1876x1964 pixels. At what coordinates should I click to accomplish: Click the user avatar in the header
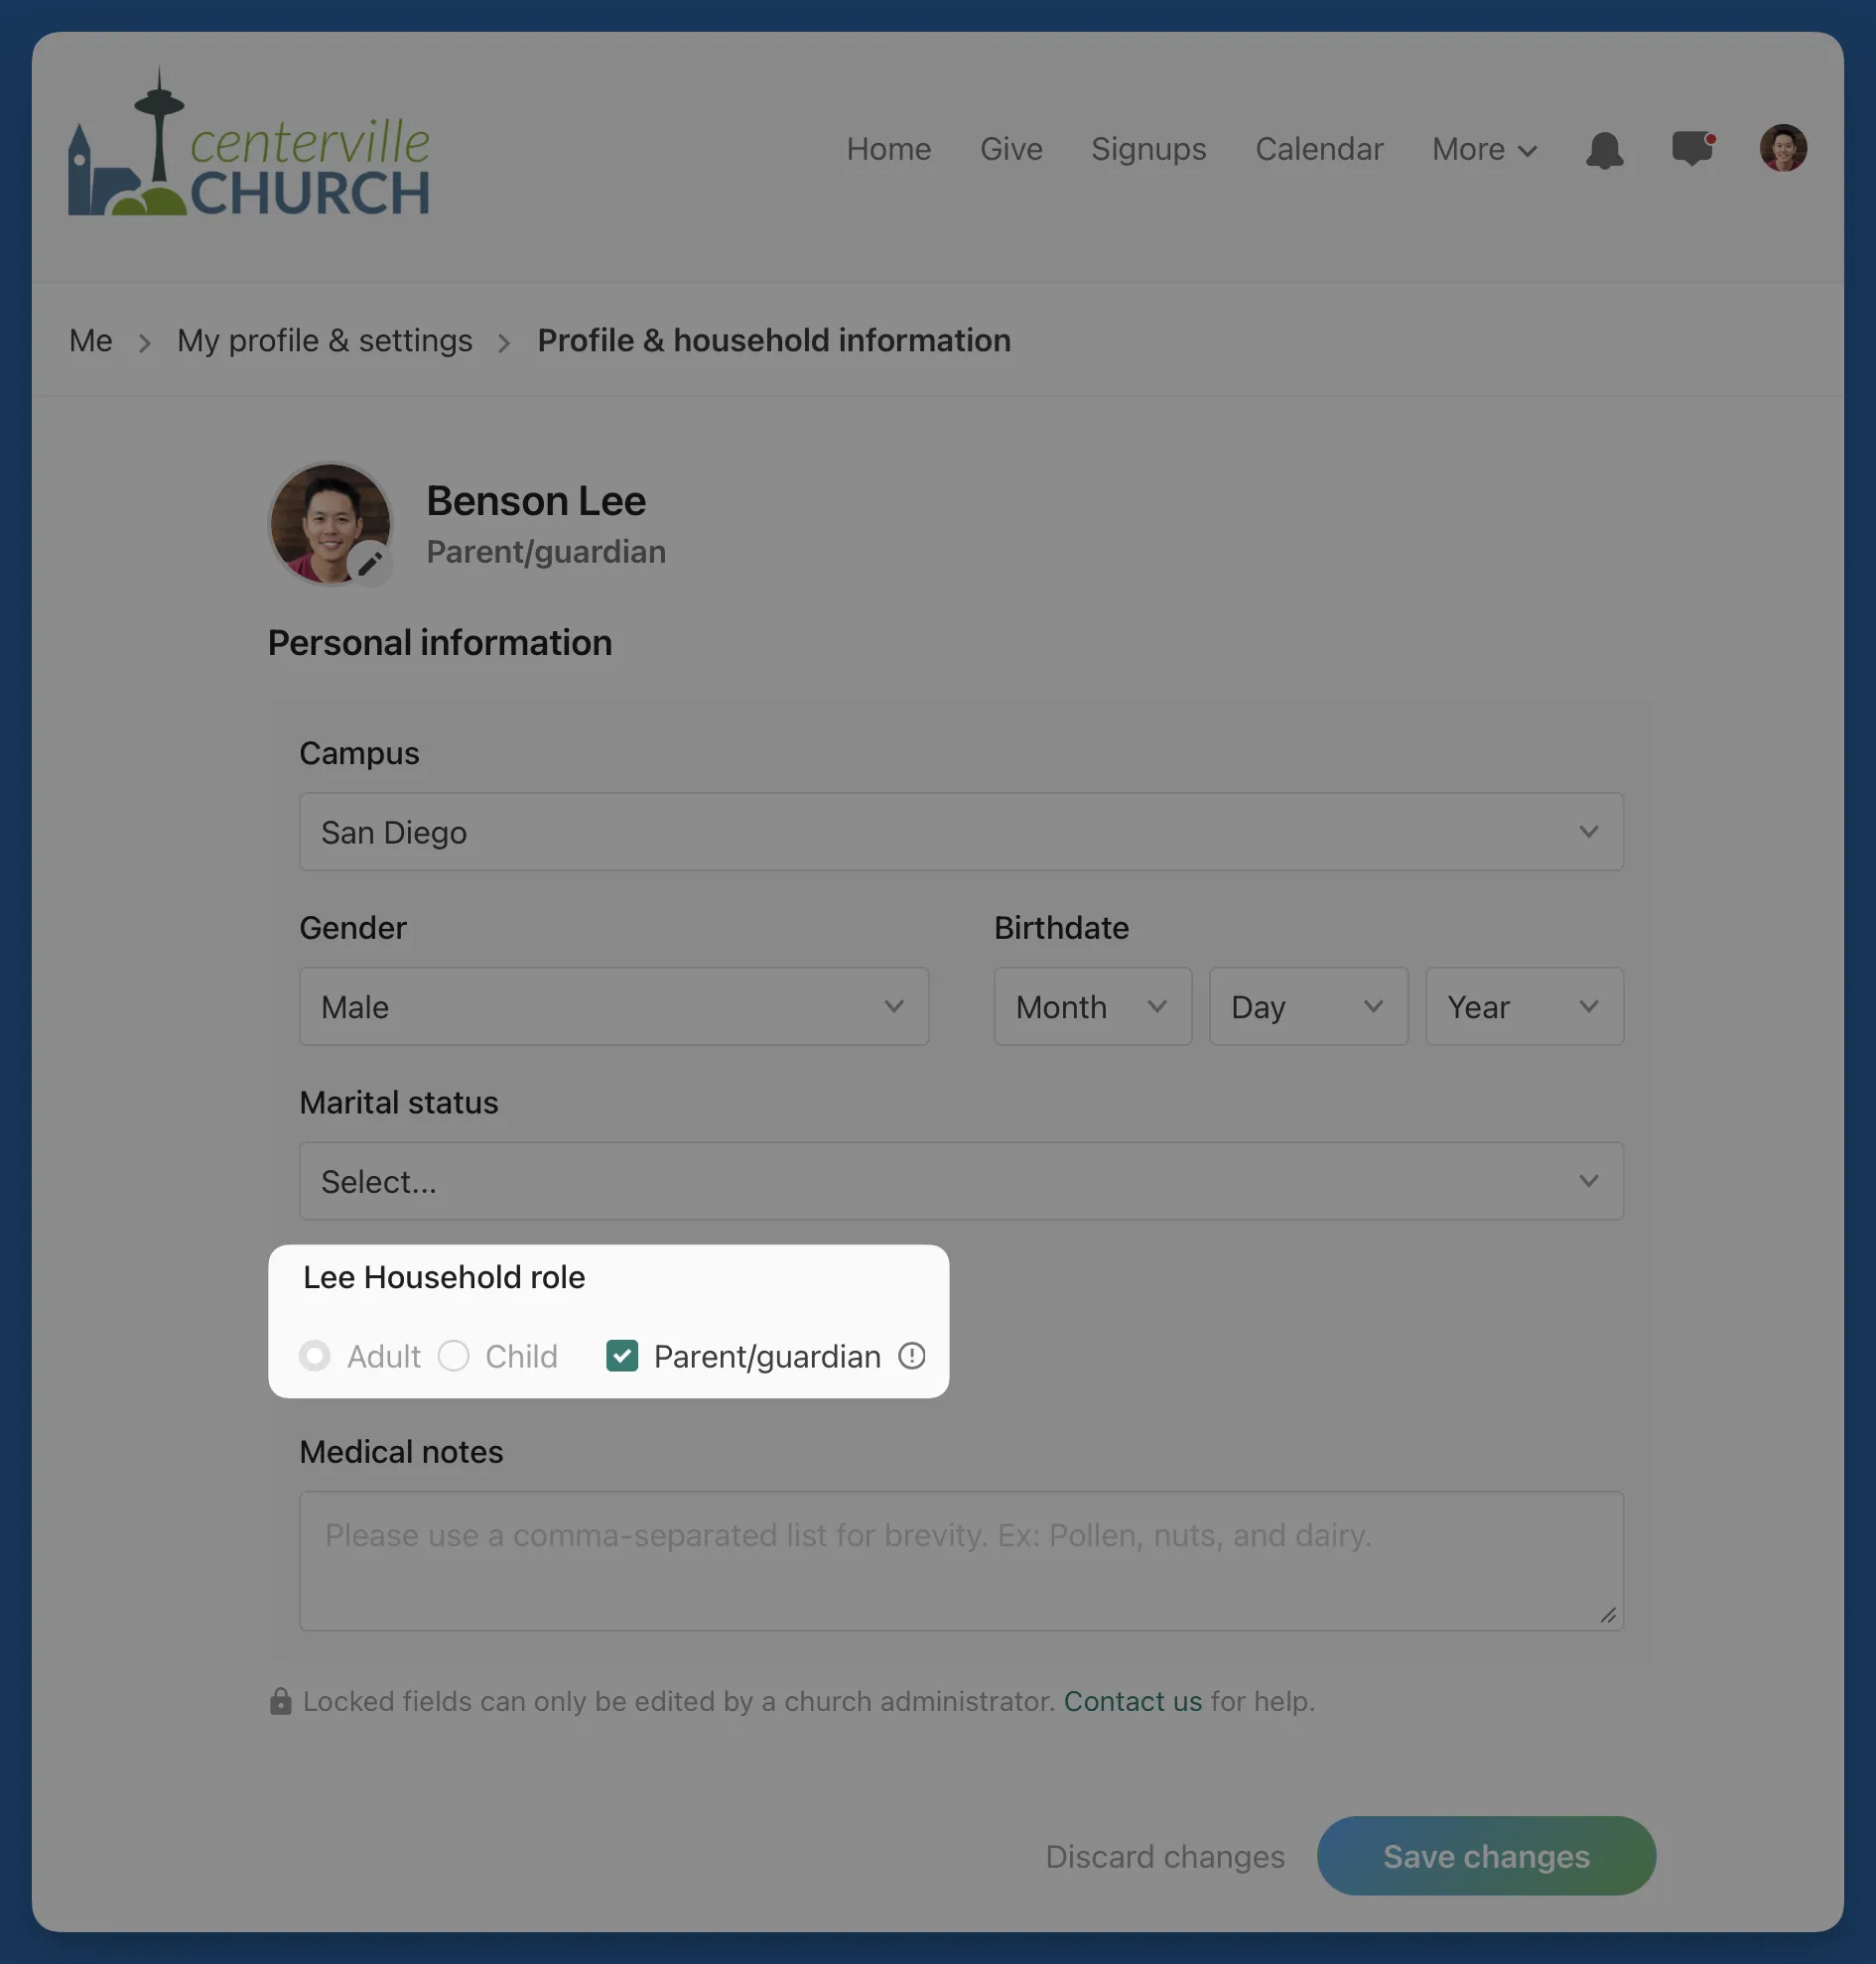click(1783, 148)
